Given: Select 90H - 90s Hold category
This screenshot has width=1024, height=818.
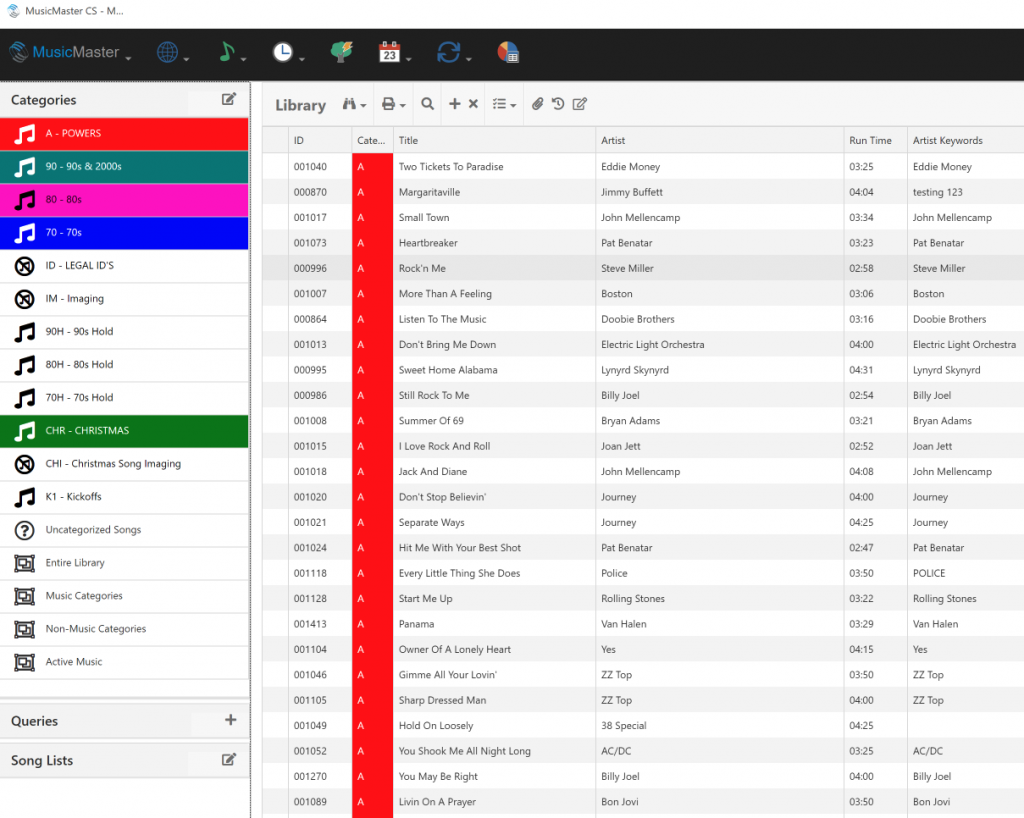Looking at the screenshot, I should (124, 332).
